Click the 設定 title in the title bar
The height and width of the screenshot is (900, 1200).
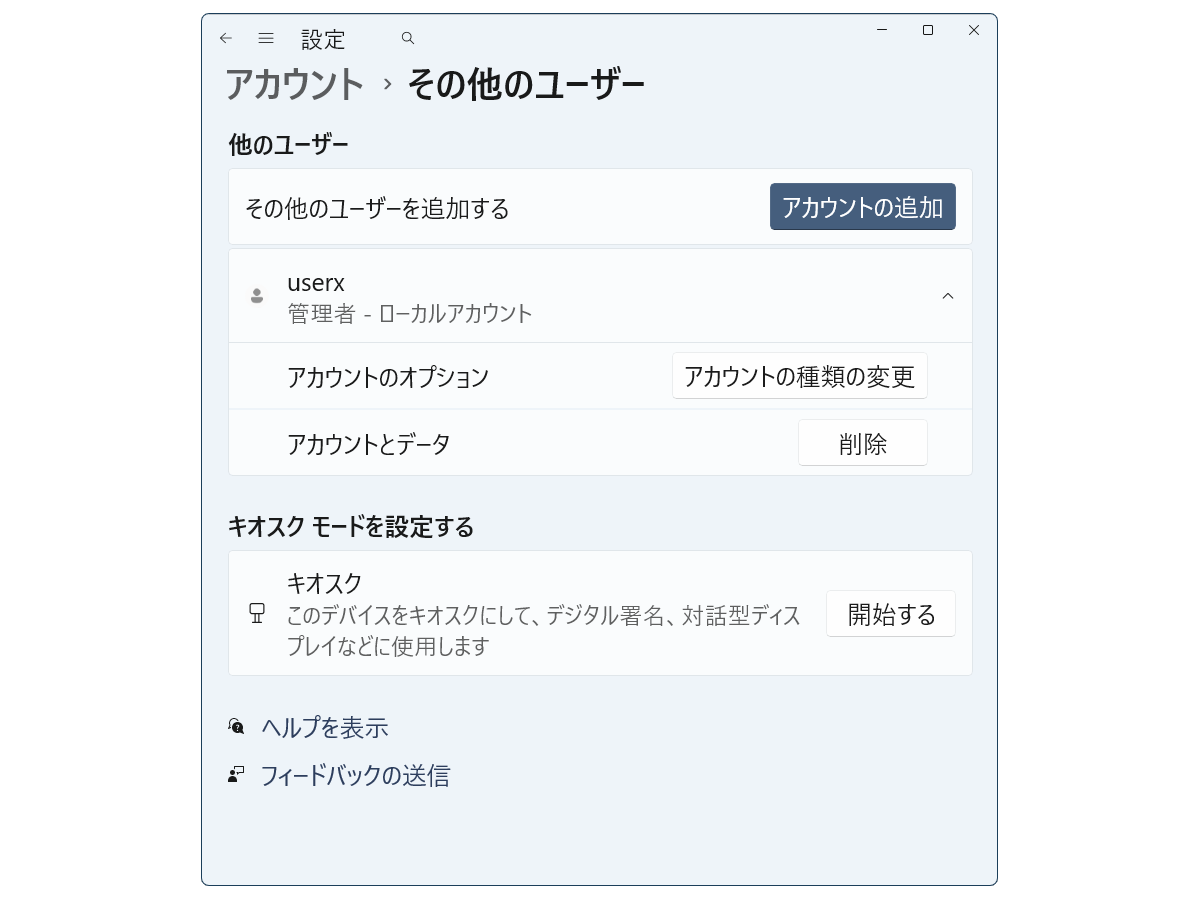click(322, 38)
